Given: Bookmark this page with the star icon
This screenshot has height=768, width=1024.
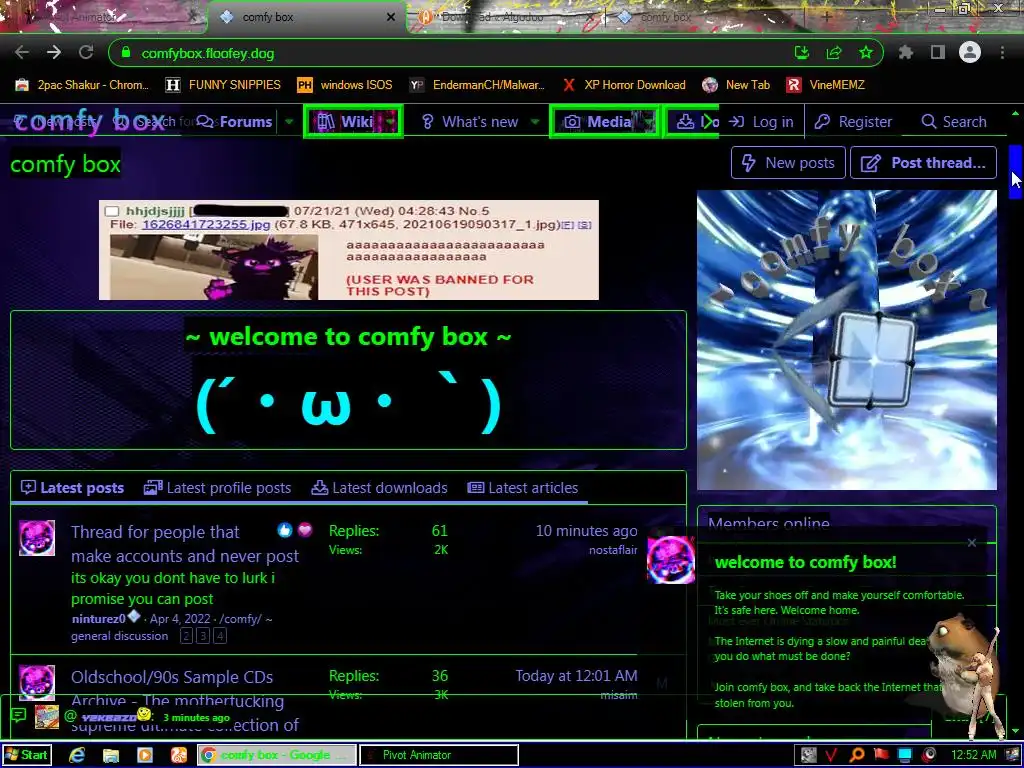Looking at the screenshot, I should click(866, 53).
